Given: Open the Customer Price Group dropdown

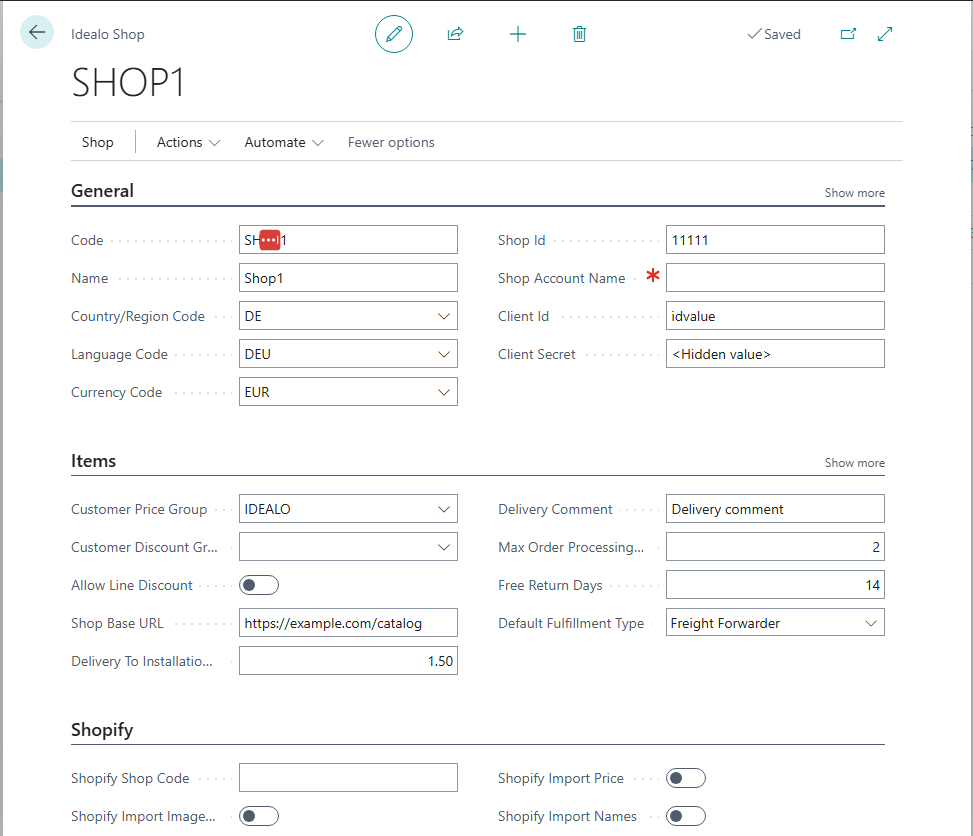Looking at the screenshot, I should click(444, 509).
